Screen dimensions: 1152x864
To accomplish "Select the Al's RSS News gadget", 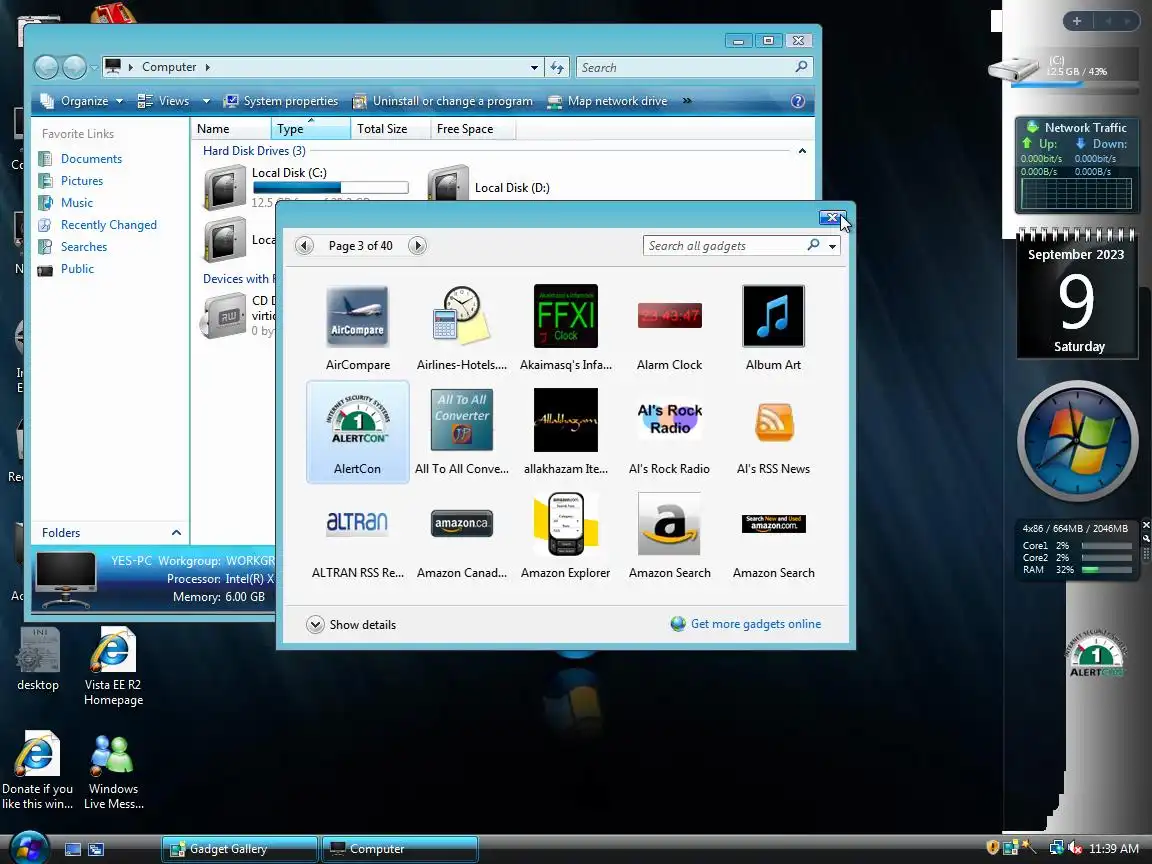I will (x=774, y=421).
